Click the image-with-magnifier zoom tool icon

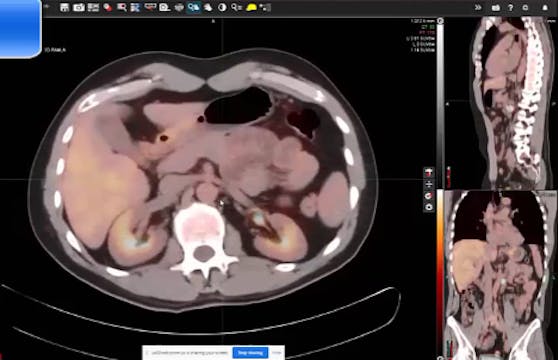coord(164,7)
